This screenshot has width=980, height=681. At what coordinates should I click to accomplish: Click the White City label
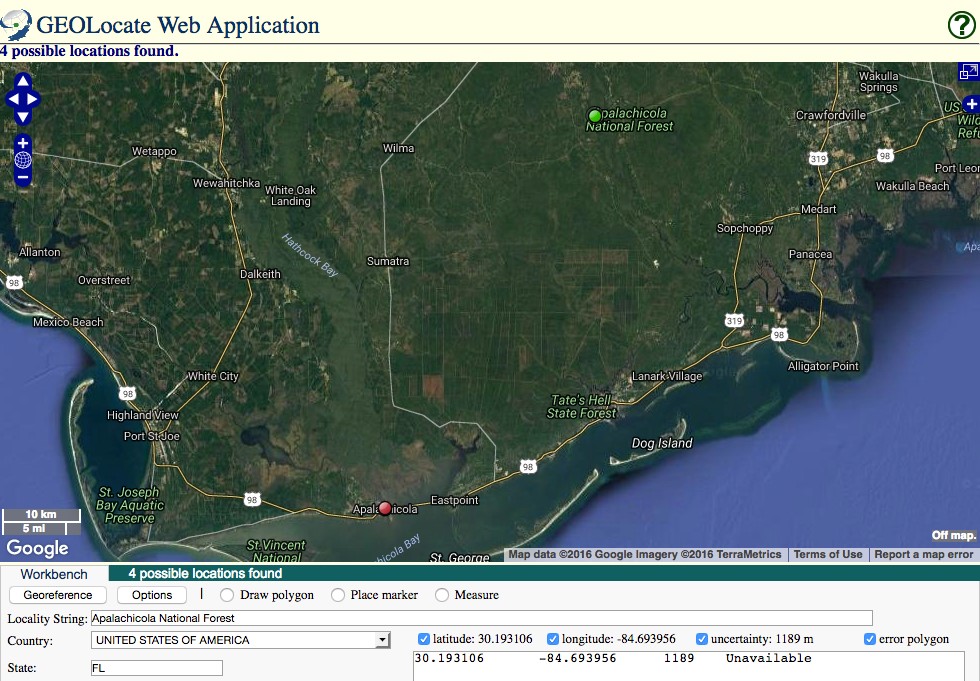[x=213, y=376]
